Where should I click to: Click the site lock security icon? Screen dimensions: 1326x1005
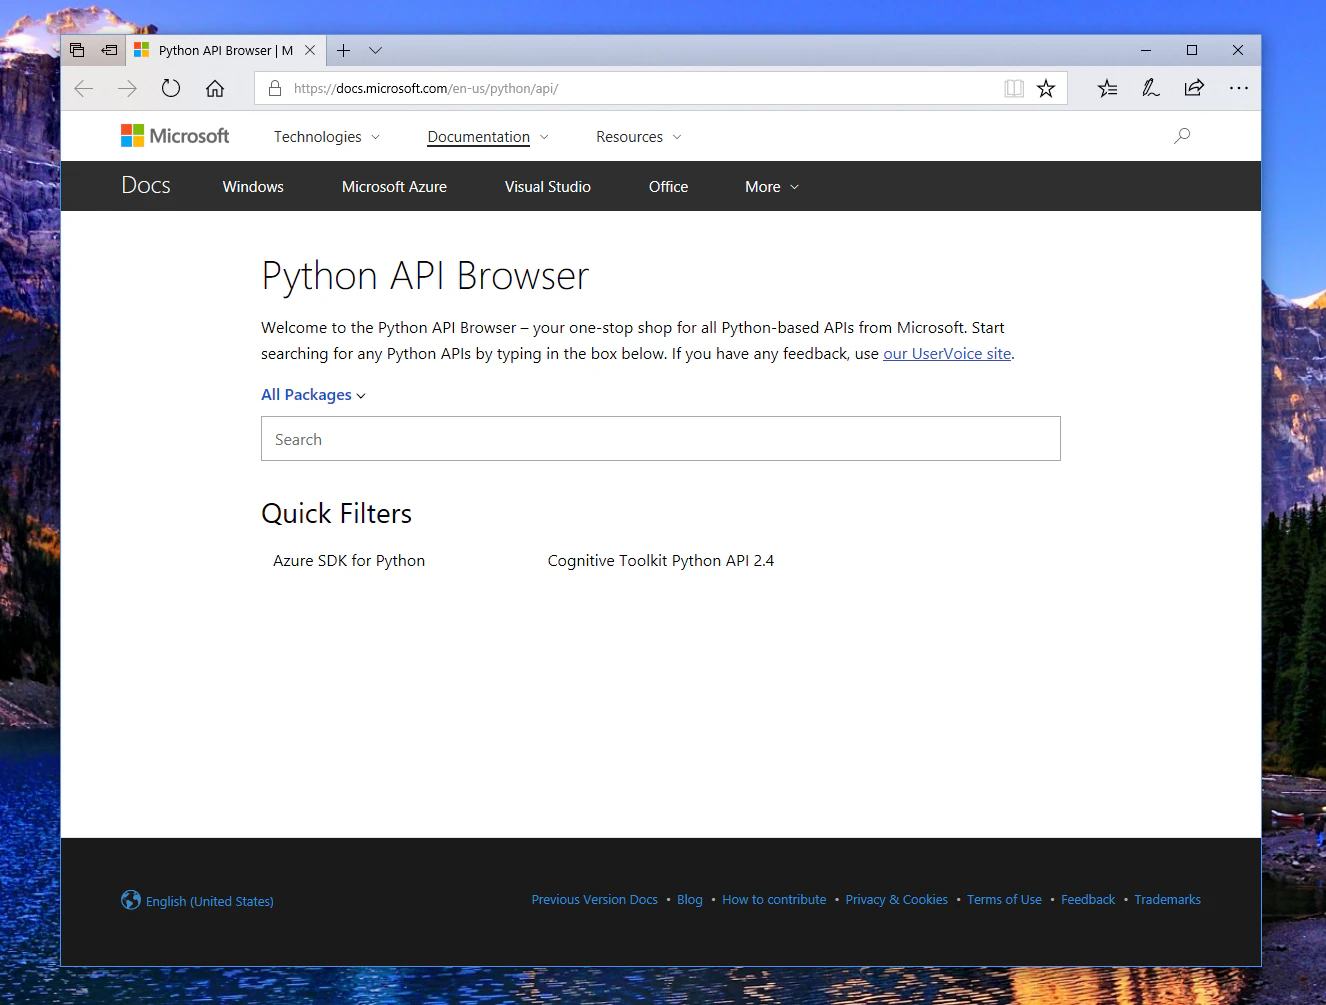click(x=275, y=88)
